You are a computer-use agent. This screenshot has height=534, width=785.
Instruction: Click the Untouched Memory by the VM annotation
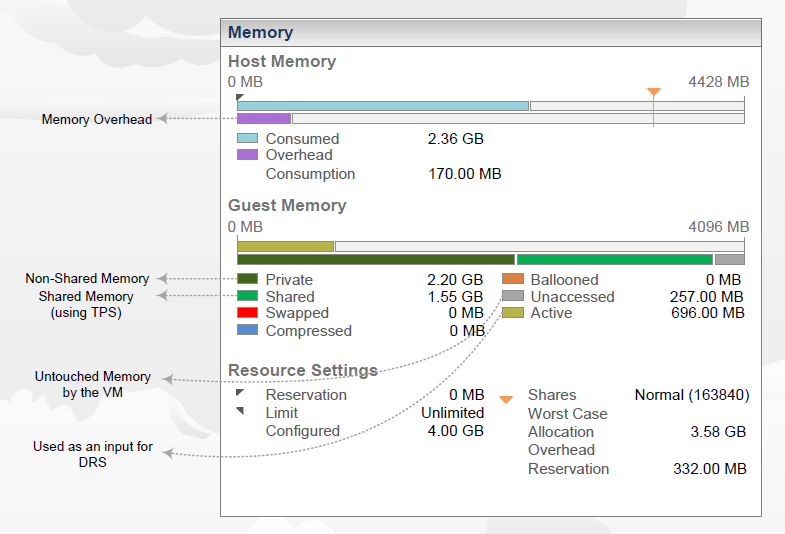pos(93,385)
